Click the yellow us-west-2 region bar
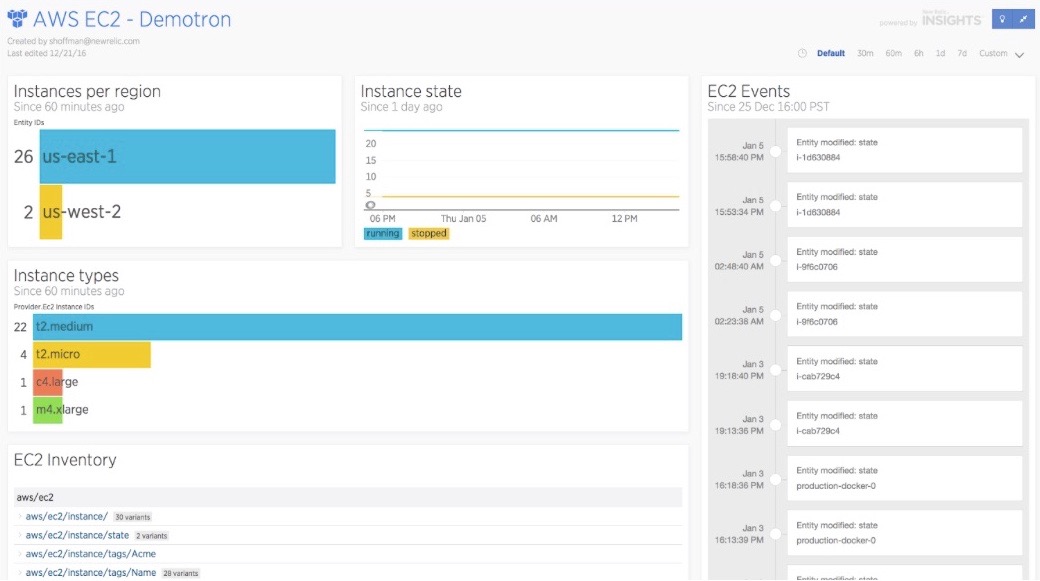The width and height of the screenshot is (1040, 581). click(x=50, y=212)
